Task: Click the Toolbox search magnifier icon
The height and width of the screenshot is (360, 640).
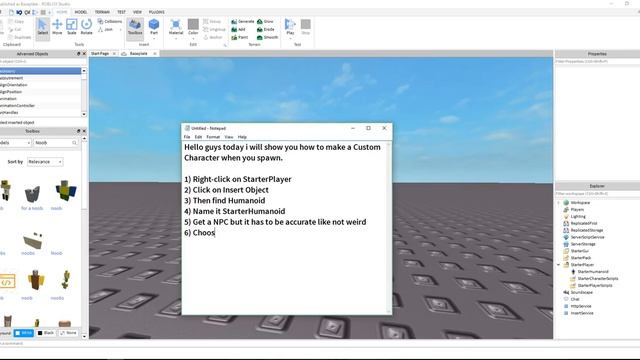Action: [75, 143]
